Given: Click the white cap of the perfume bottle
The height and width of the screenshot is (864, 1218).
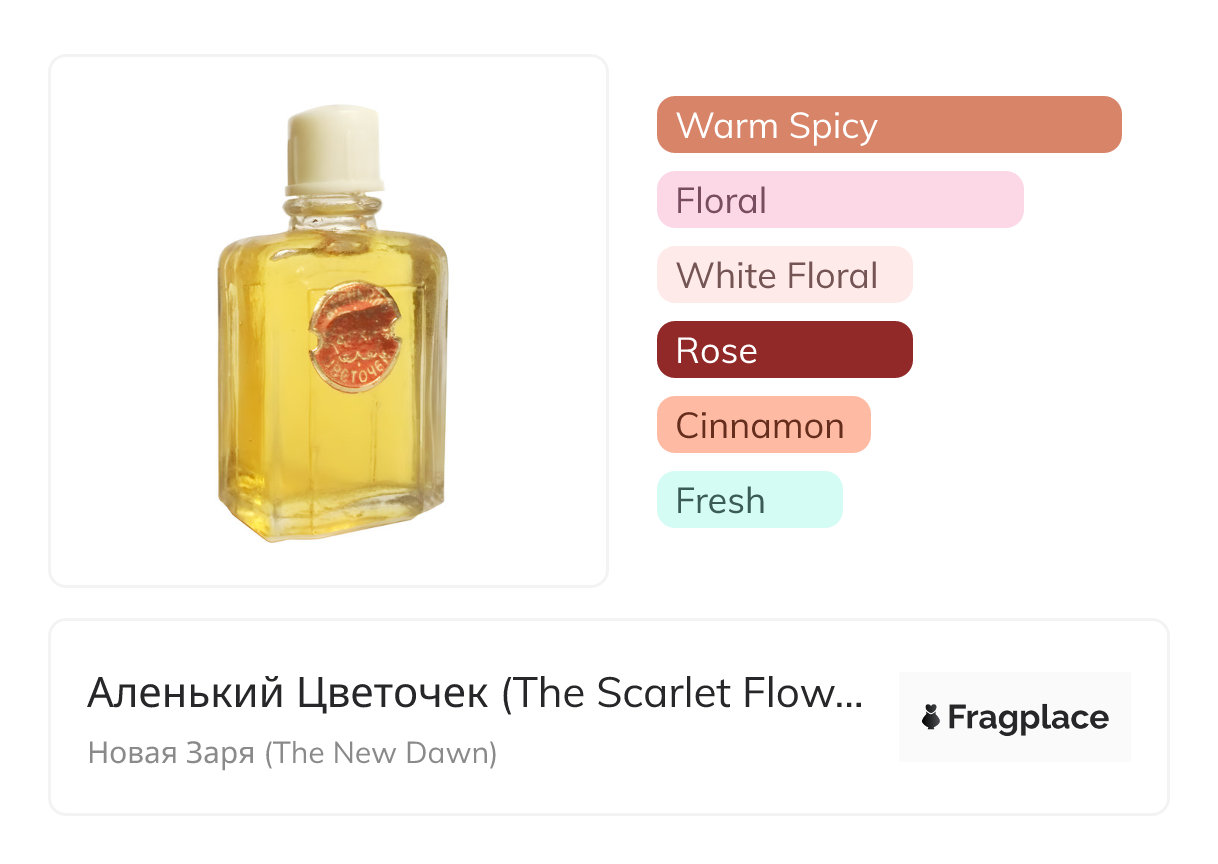Looking at the screenshot, I should (335, 150).
